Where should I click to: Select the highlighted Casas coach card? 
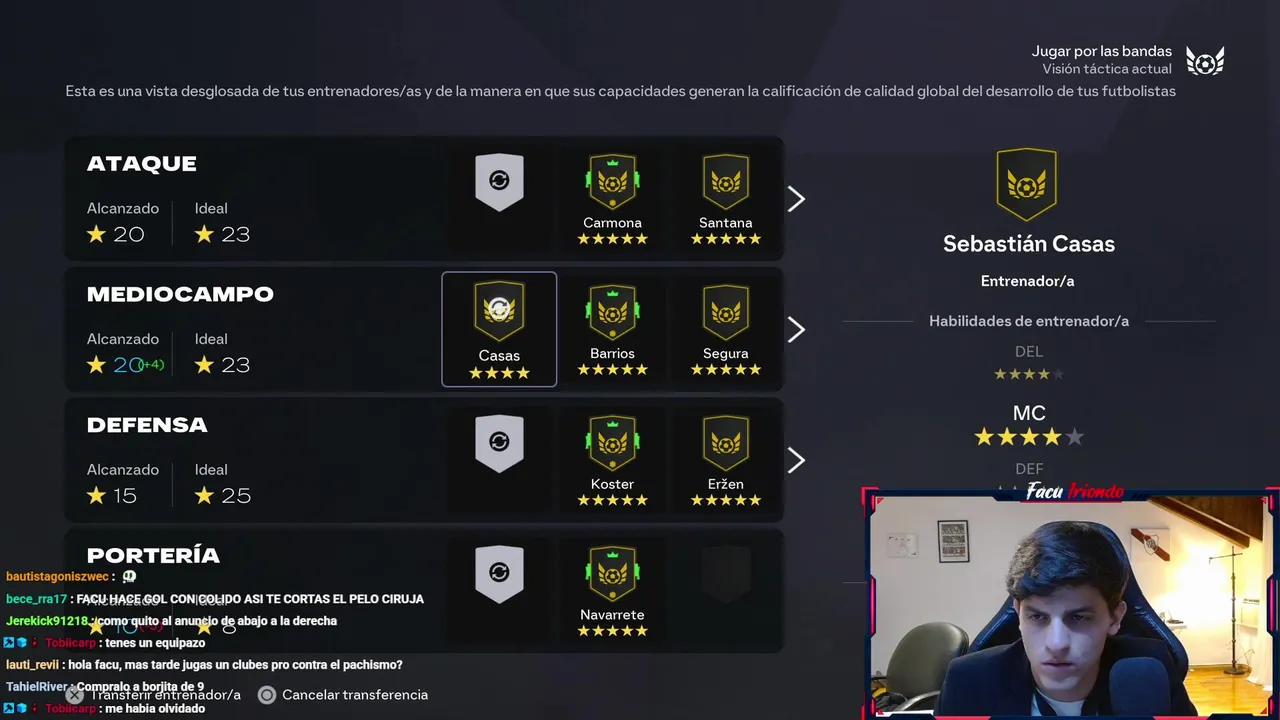[499, 329]
